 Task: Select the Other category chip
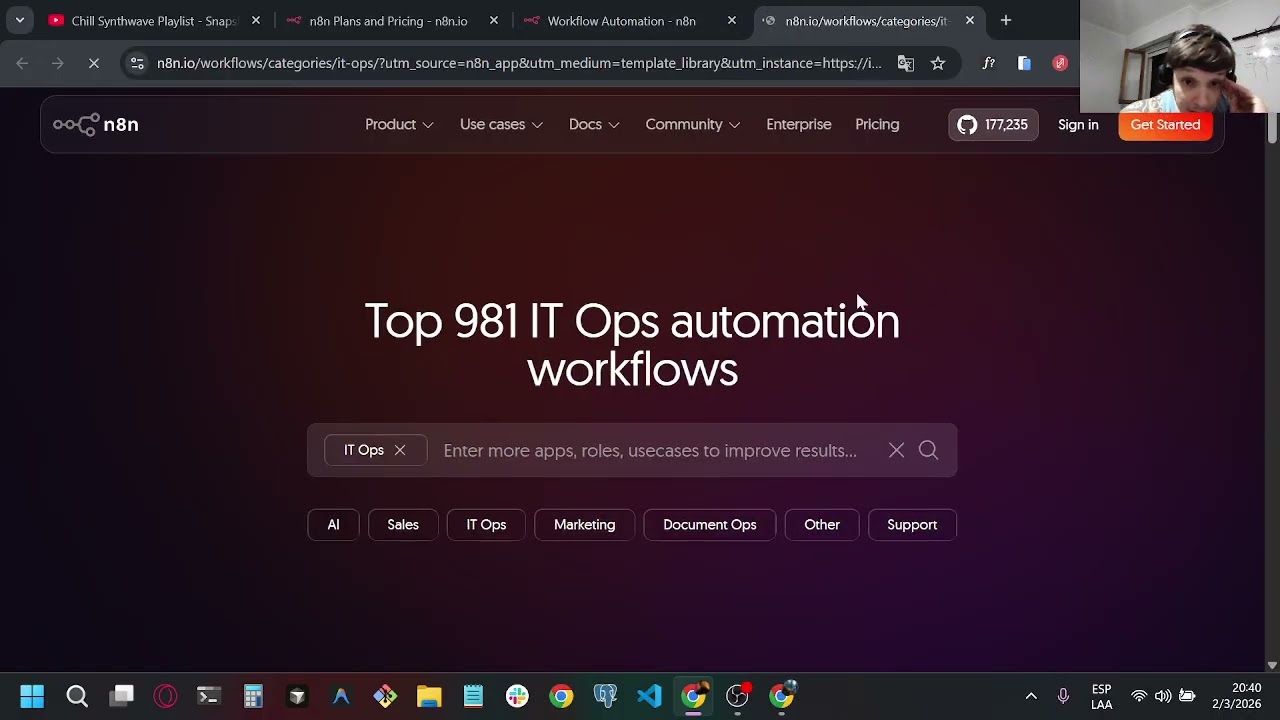[x=822, y=525]
